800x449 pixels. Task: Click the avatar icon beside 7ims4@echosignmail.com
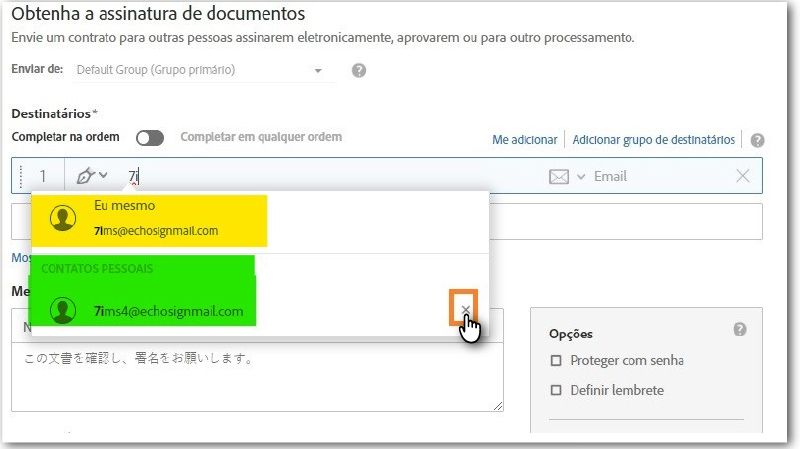[x=63, y=311]
